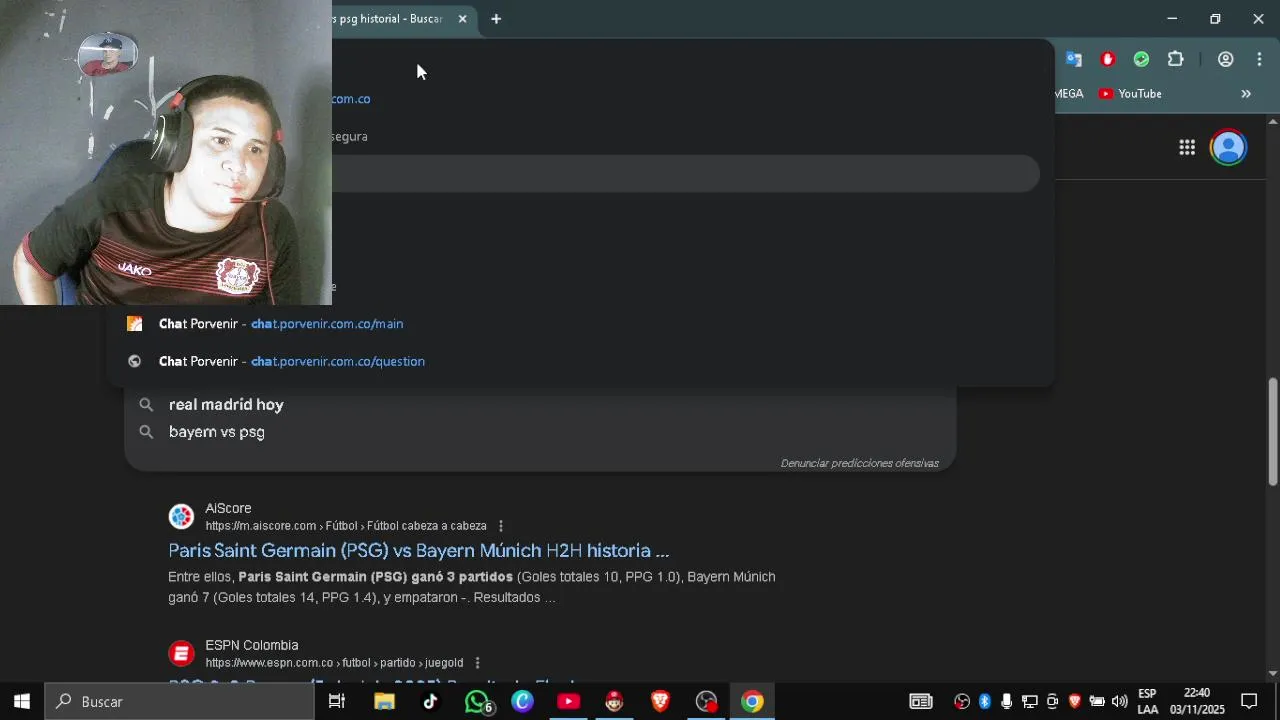Viewport: 1280px width, 720px height.
Task: Click the ESPN Colombia site favicon
Action: (181, 654)
